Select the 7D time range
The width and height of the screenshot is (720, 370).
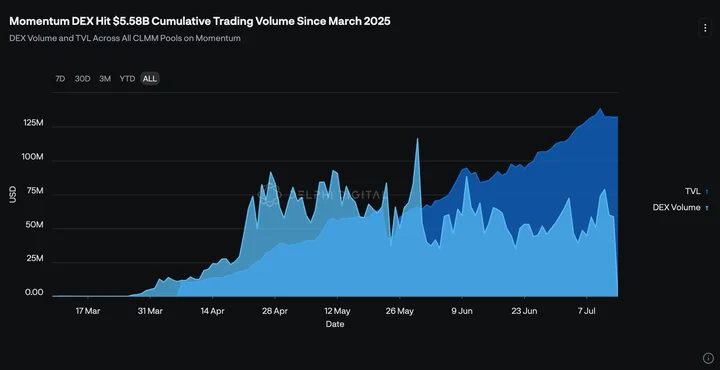pos(60,78)
